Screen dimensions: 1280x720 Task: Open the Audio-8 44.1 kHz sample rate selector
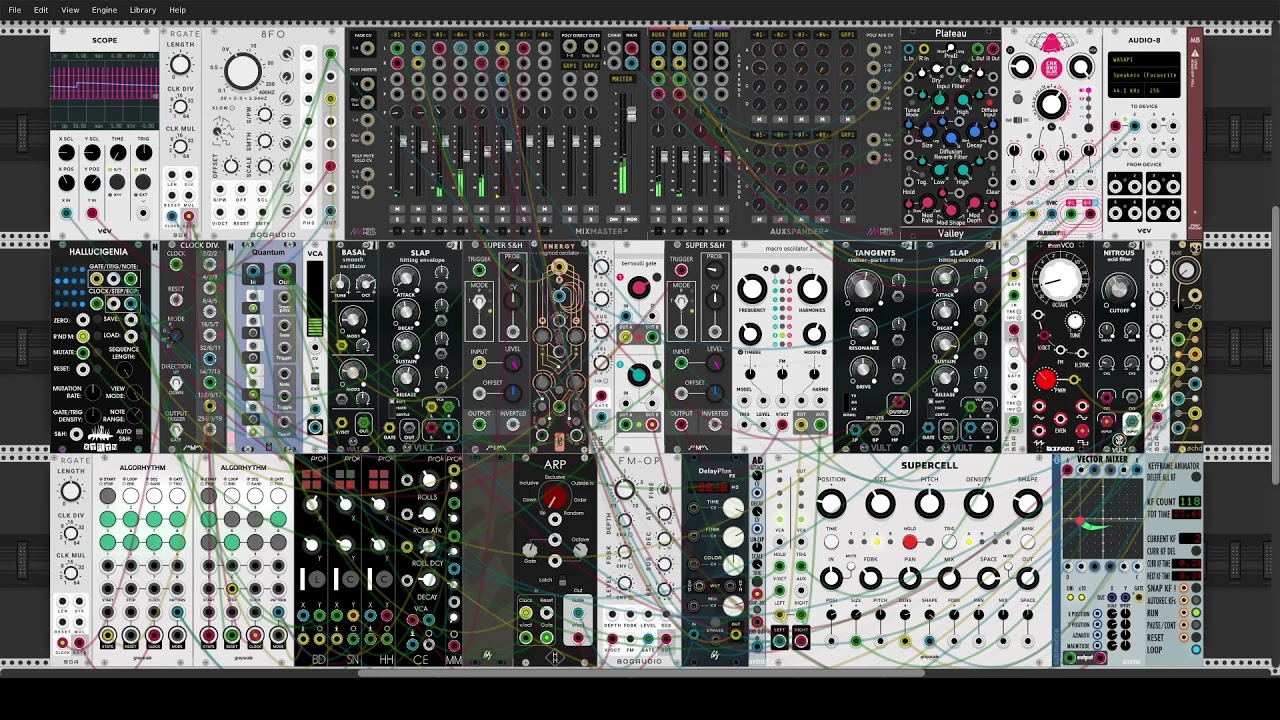coord(1126,91)
